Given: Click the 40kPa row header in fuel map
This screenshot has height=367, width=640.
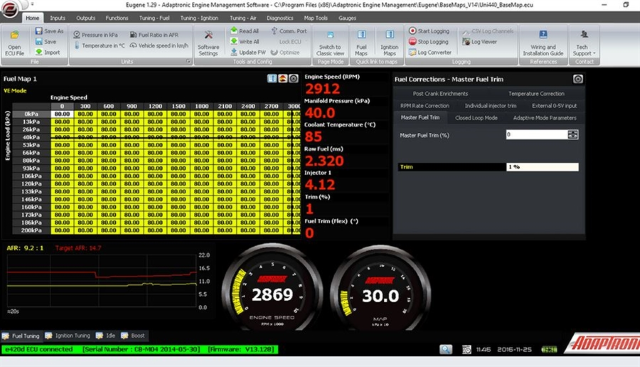Looking at the screenshot, I should tap(31, 137).
